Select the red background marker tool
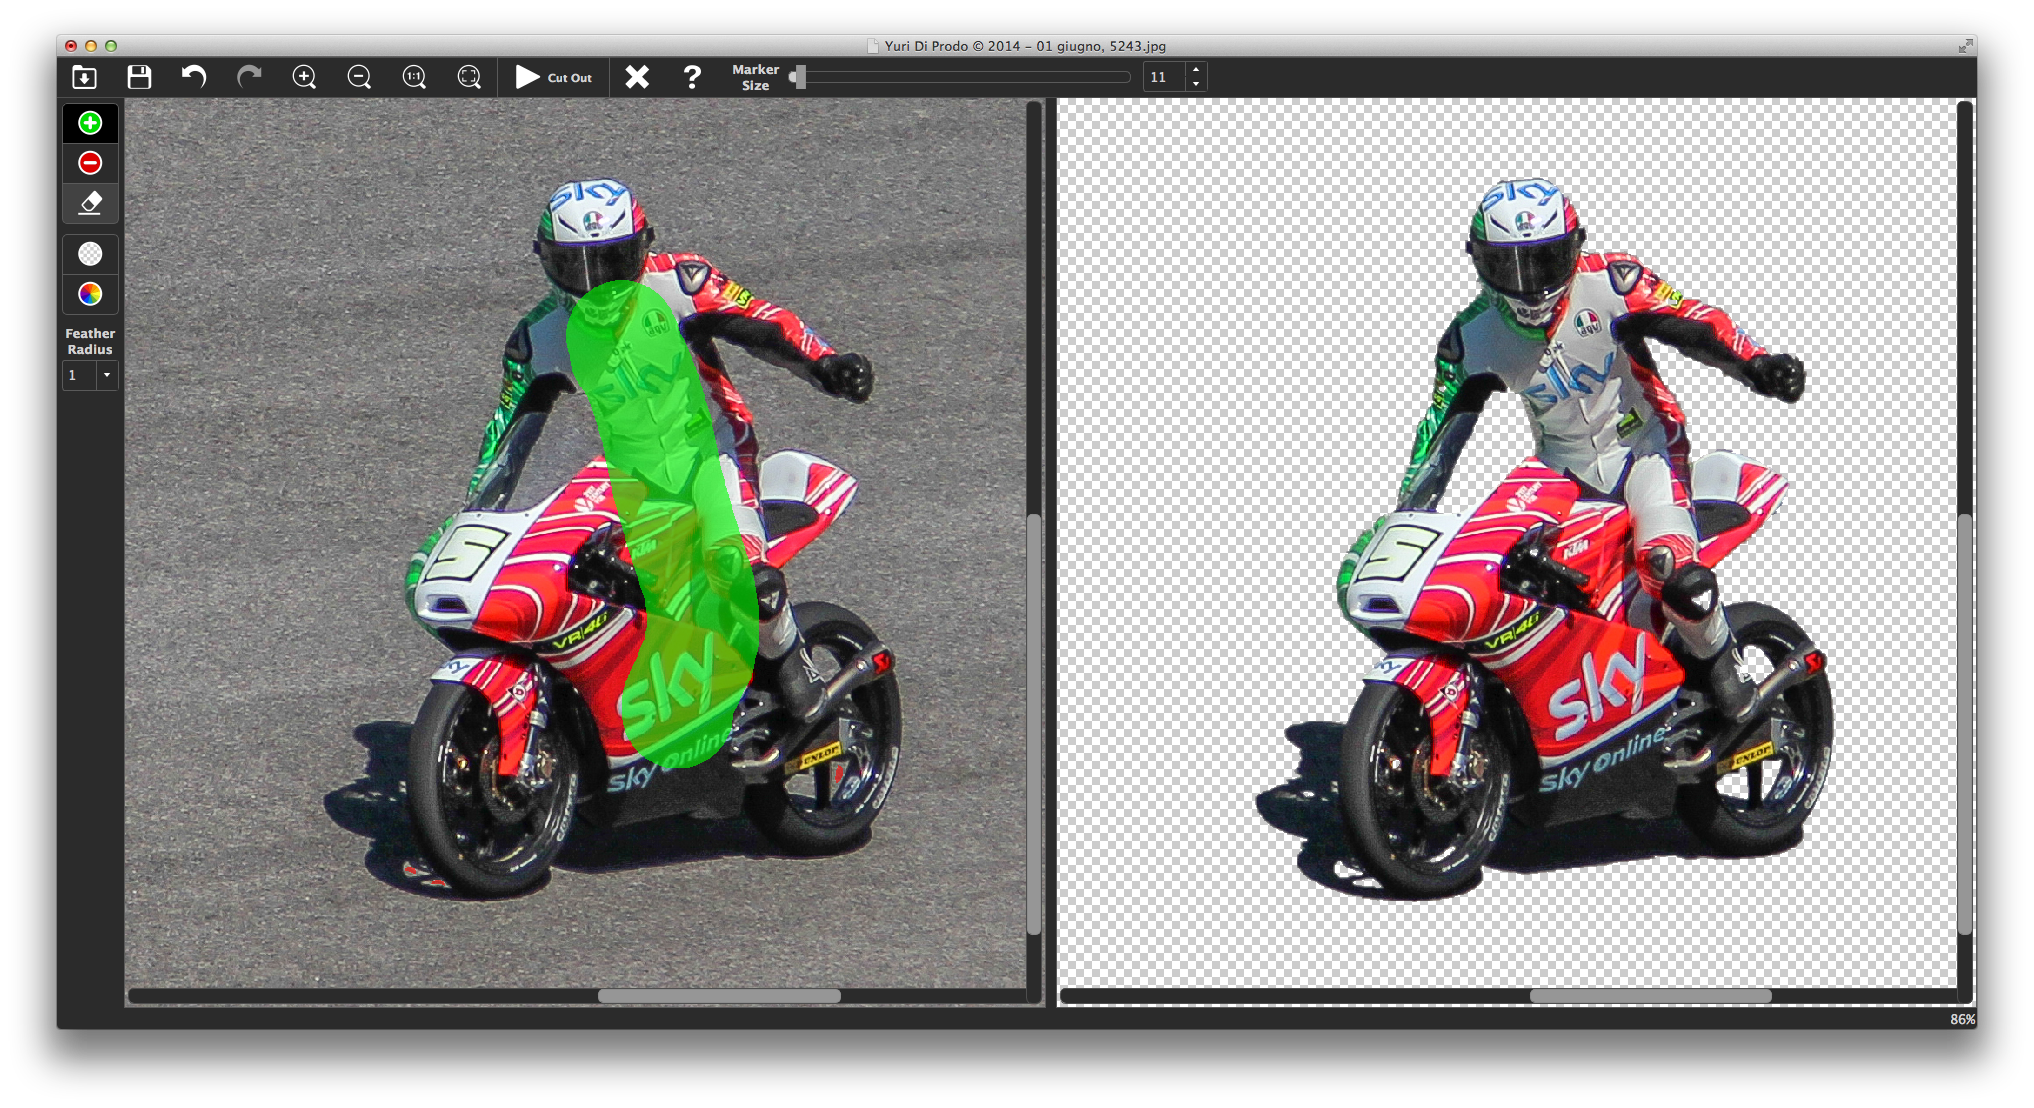 click(x=90, y=163)
